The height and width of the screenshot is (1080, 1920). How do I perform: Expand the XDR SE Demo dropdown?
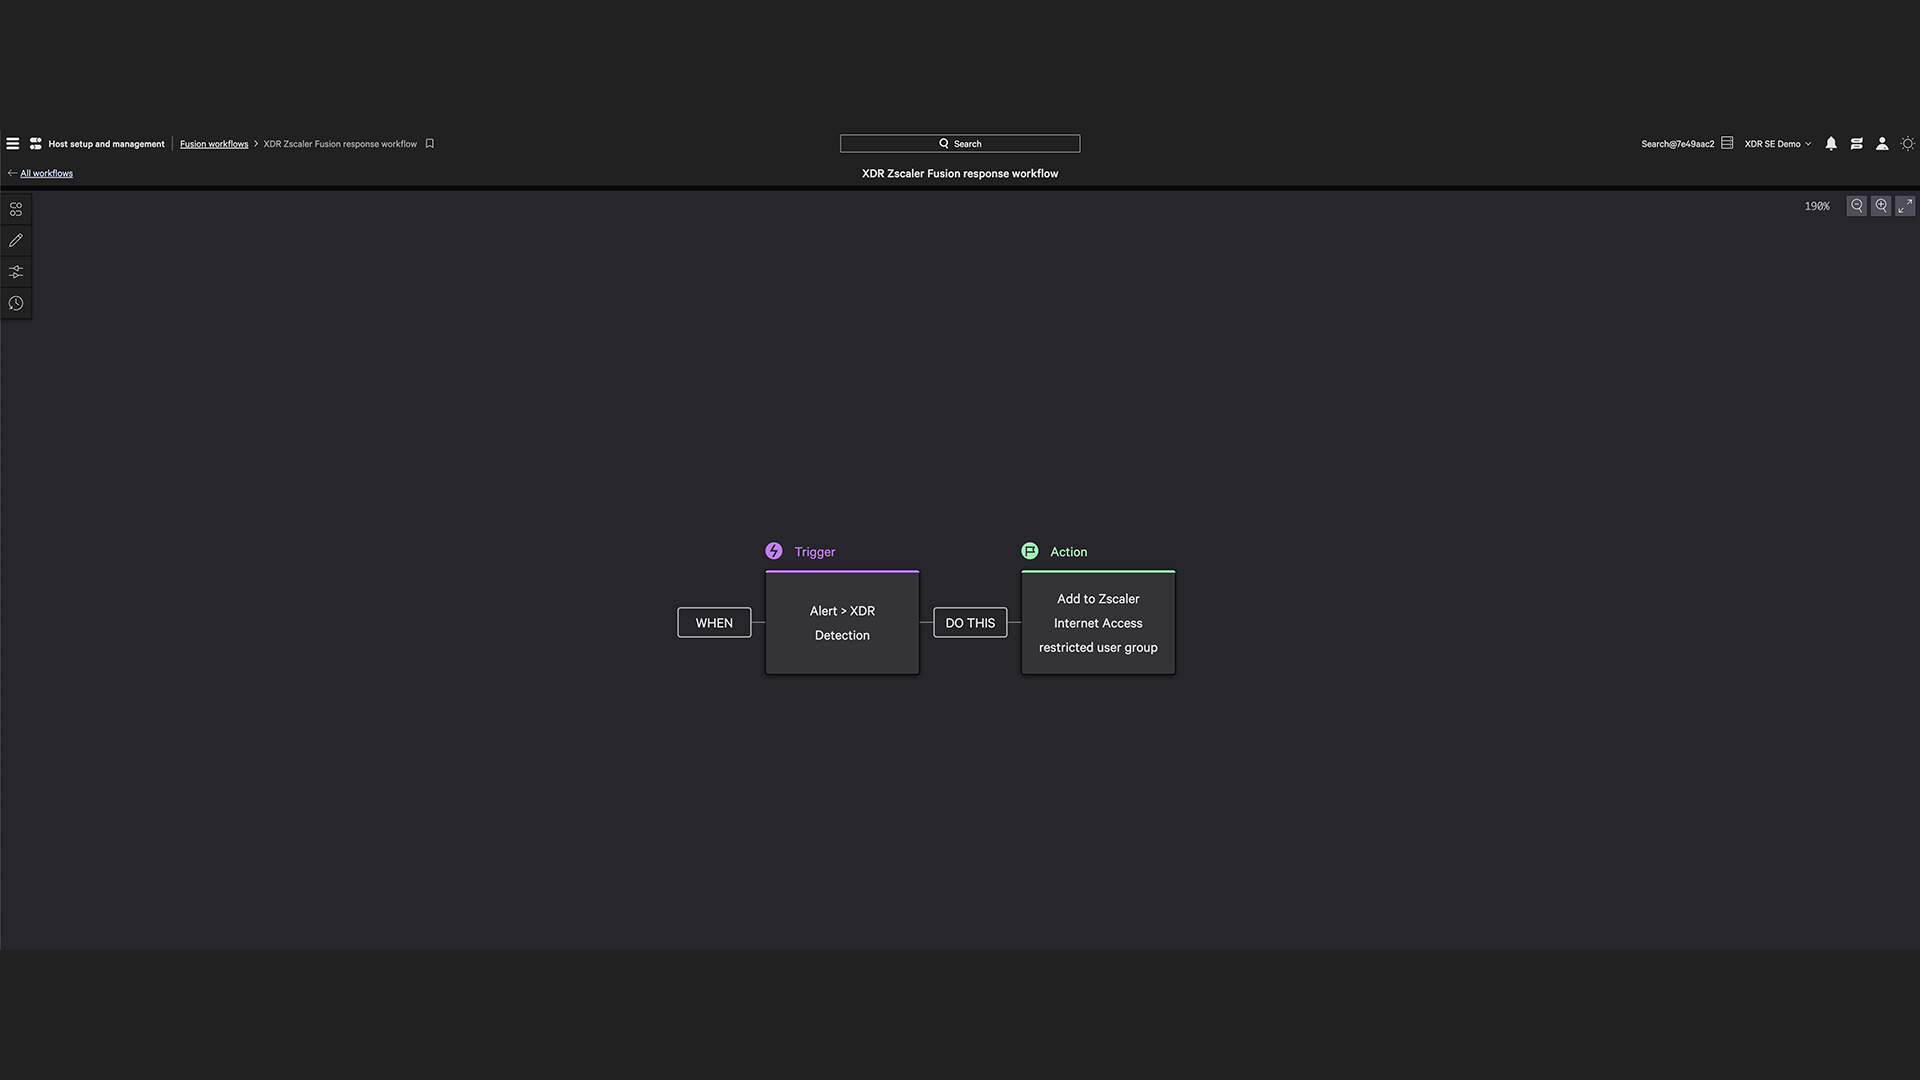coord(1778,144)
